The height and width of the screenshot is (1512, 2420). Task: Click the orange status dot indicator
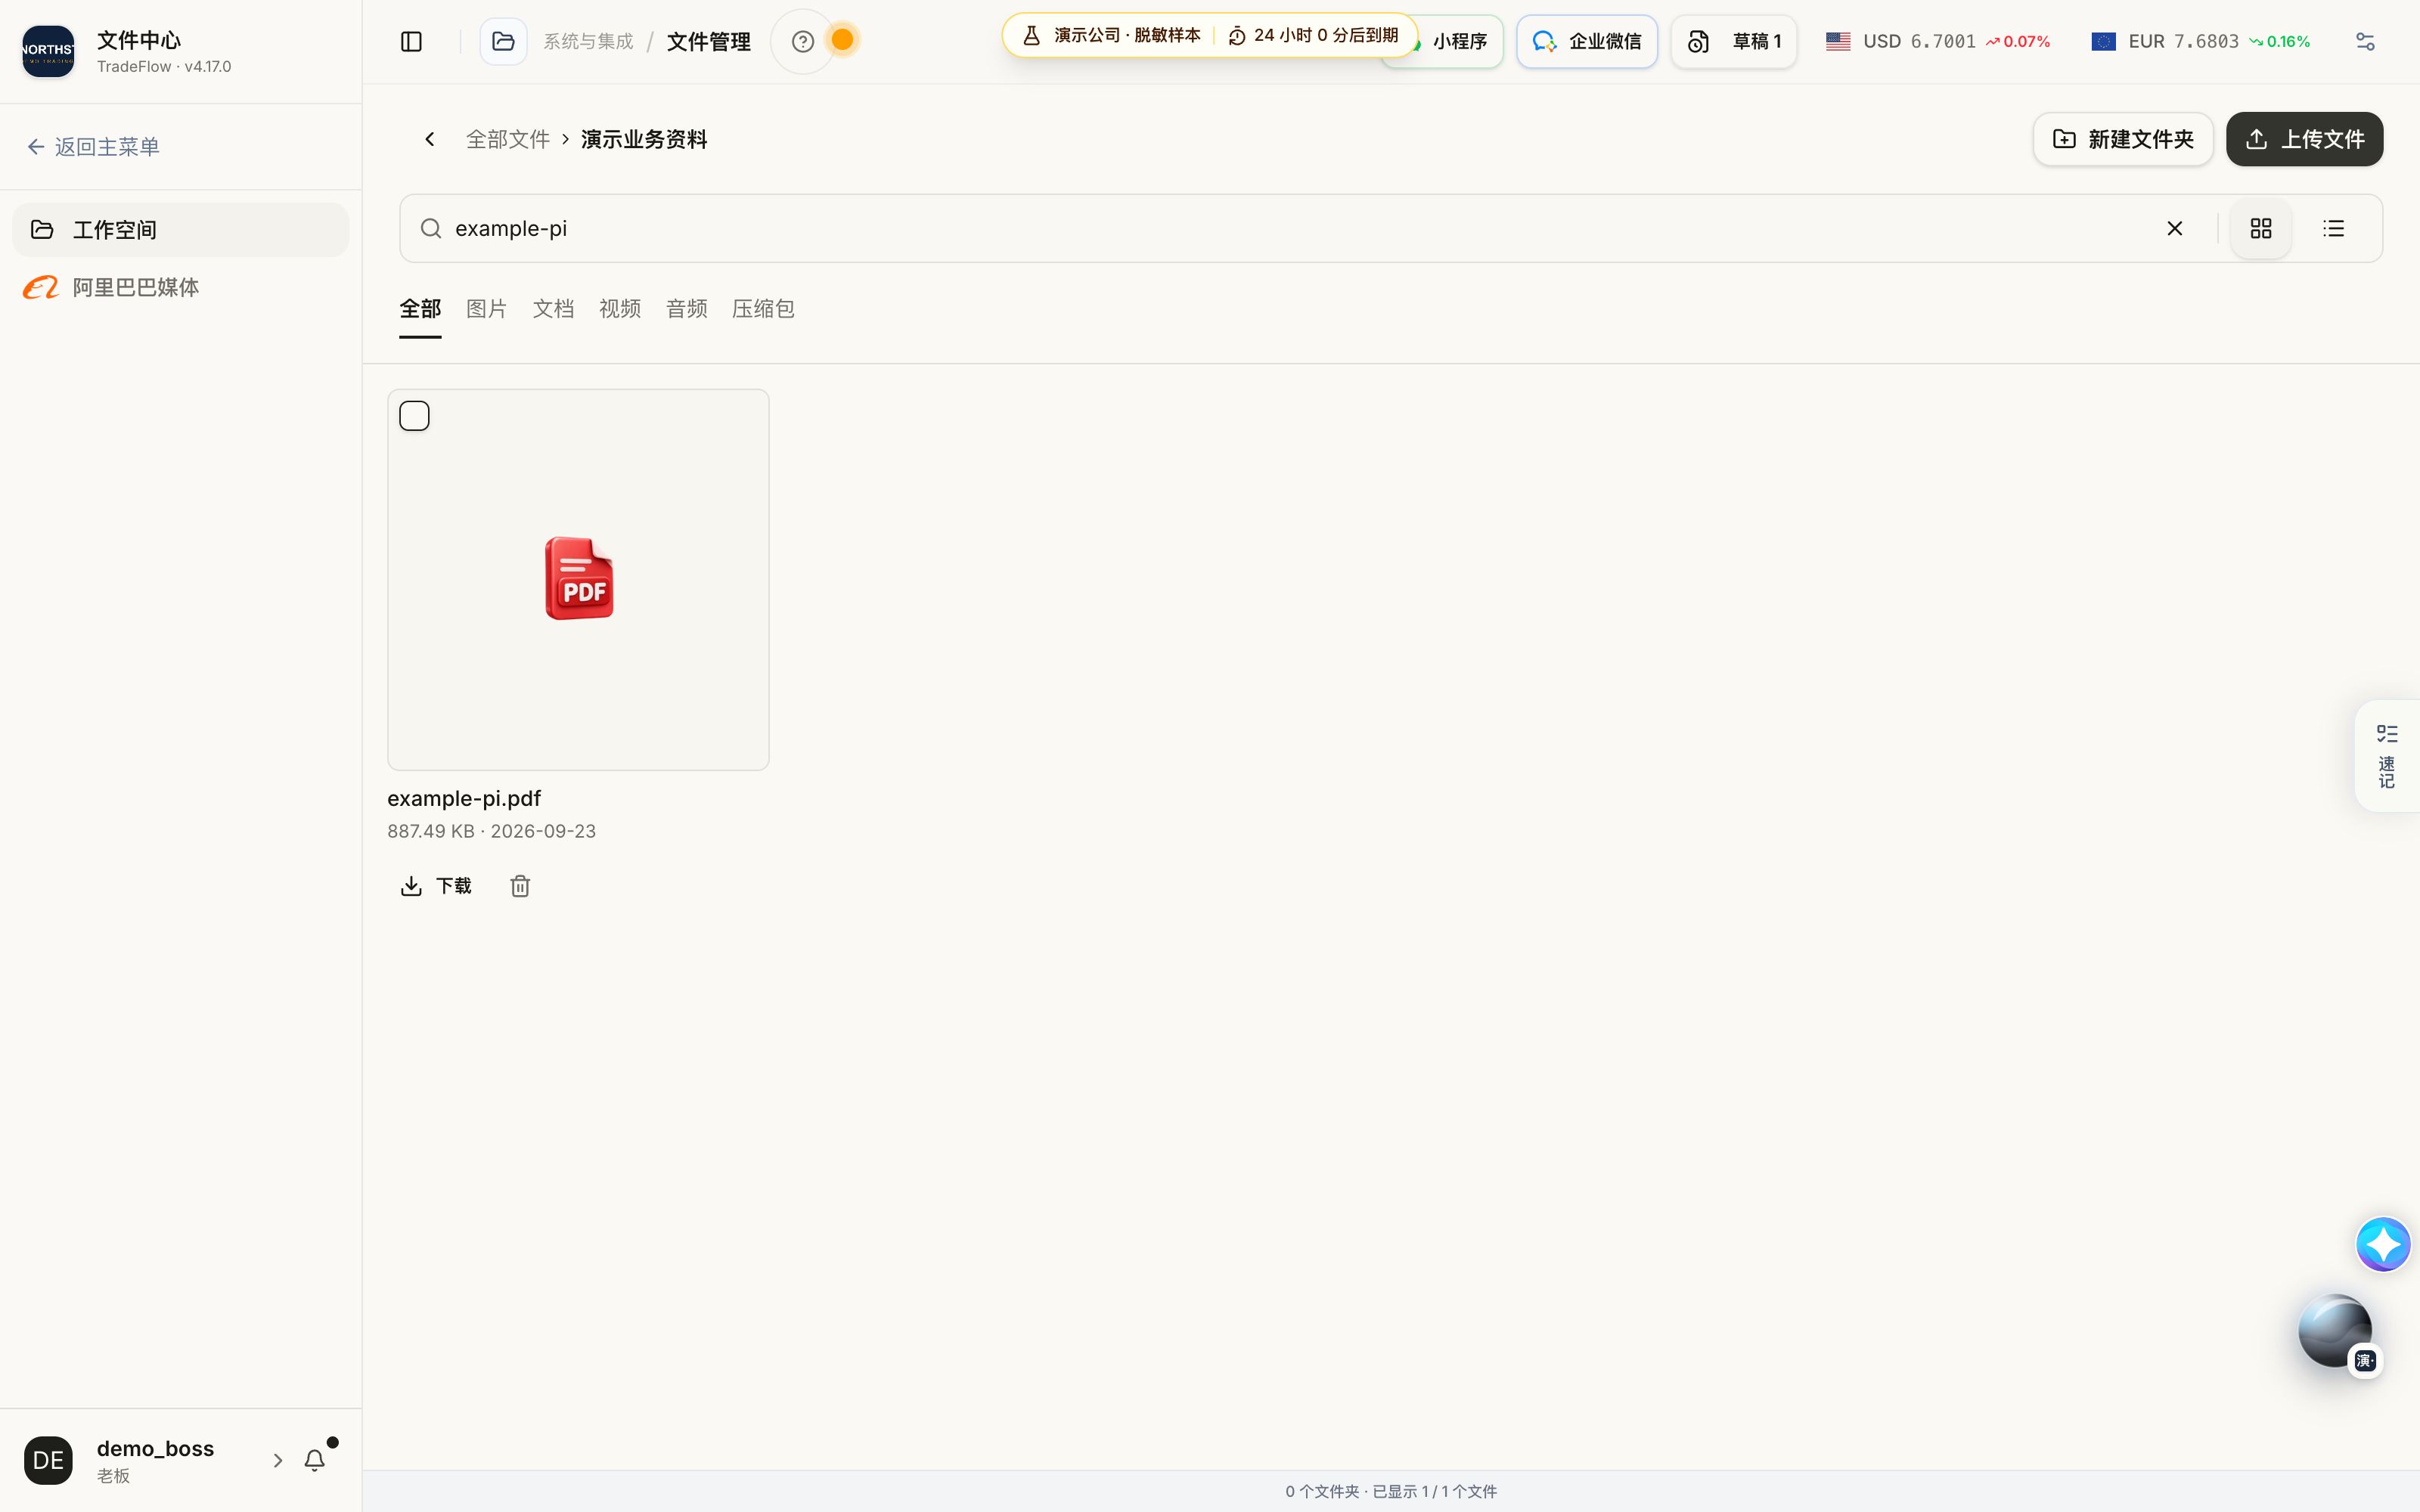coord(842,40)
